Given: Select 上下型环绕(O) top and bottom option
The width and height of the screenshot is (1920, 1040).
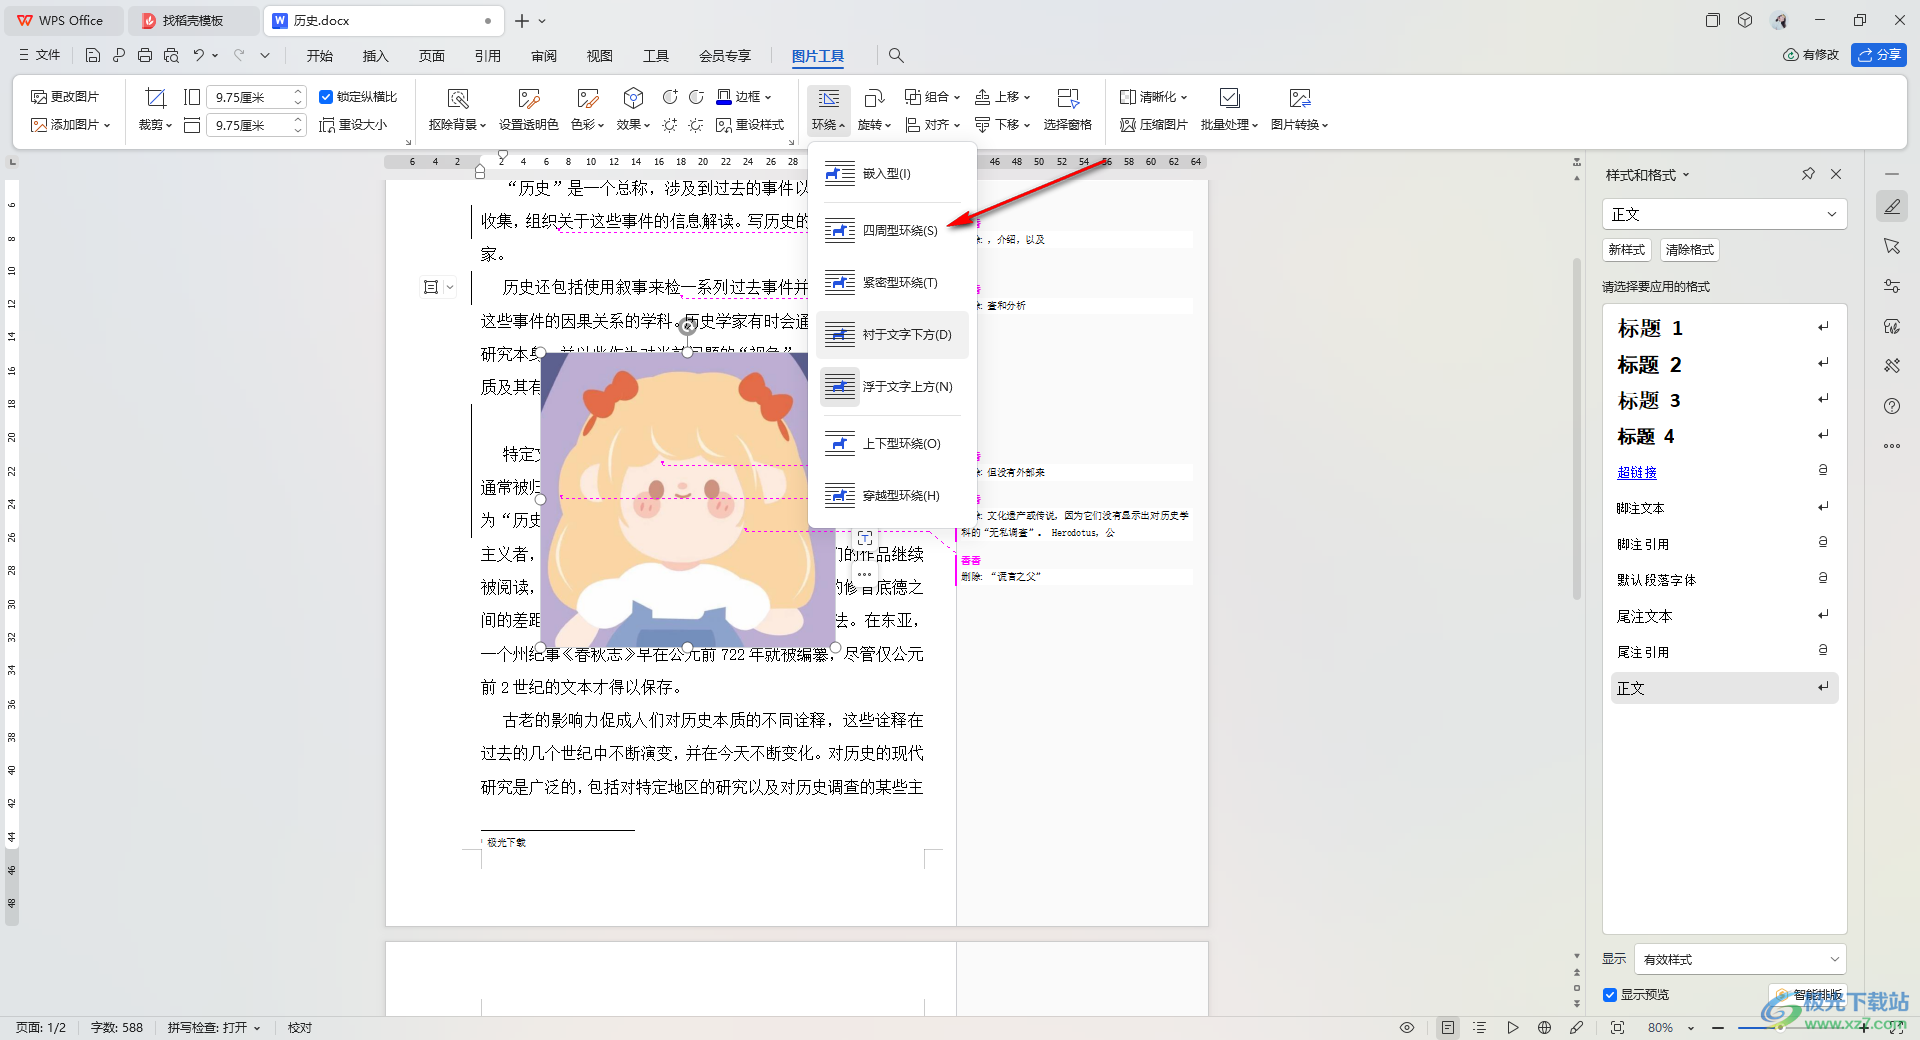Looking at the screenshot, I should point(892,444).
